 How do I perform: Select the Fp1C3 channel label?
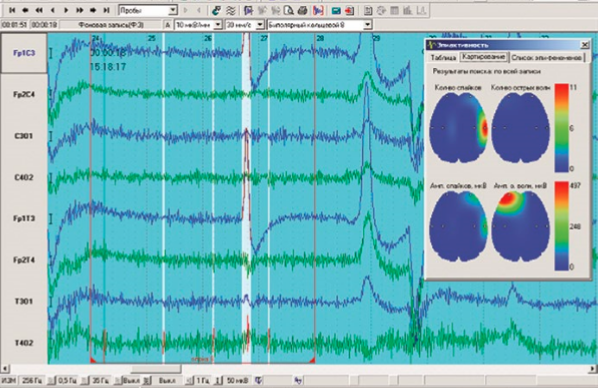coord(24,53)
